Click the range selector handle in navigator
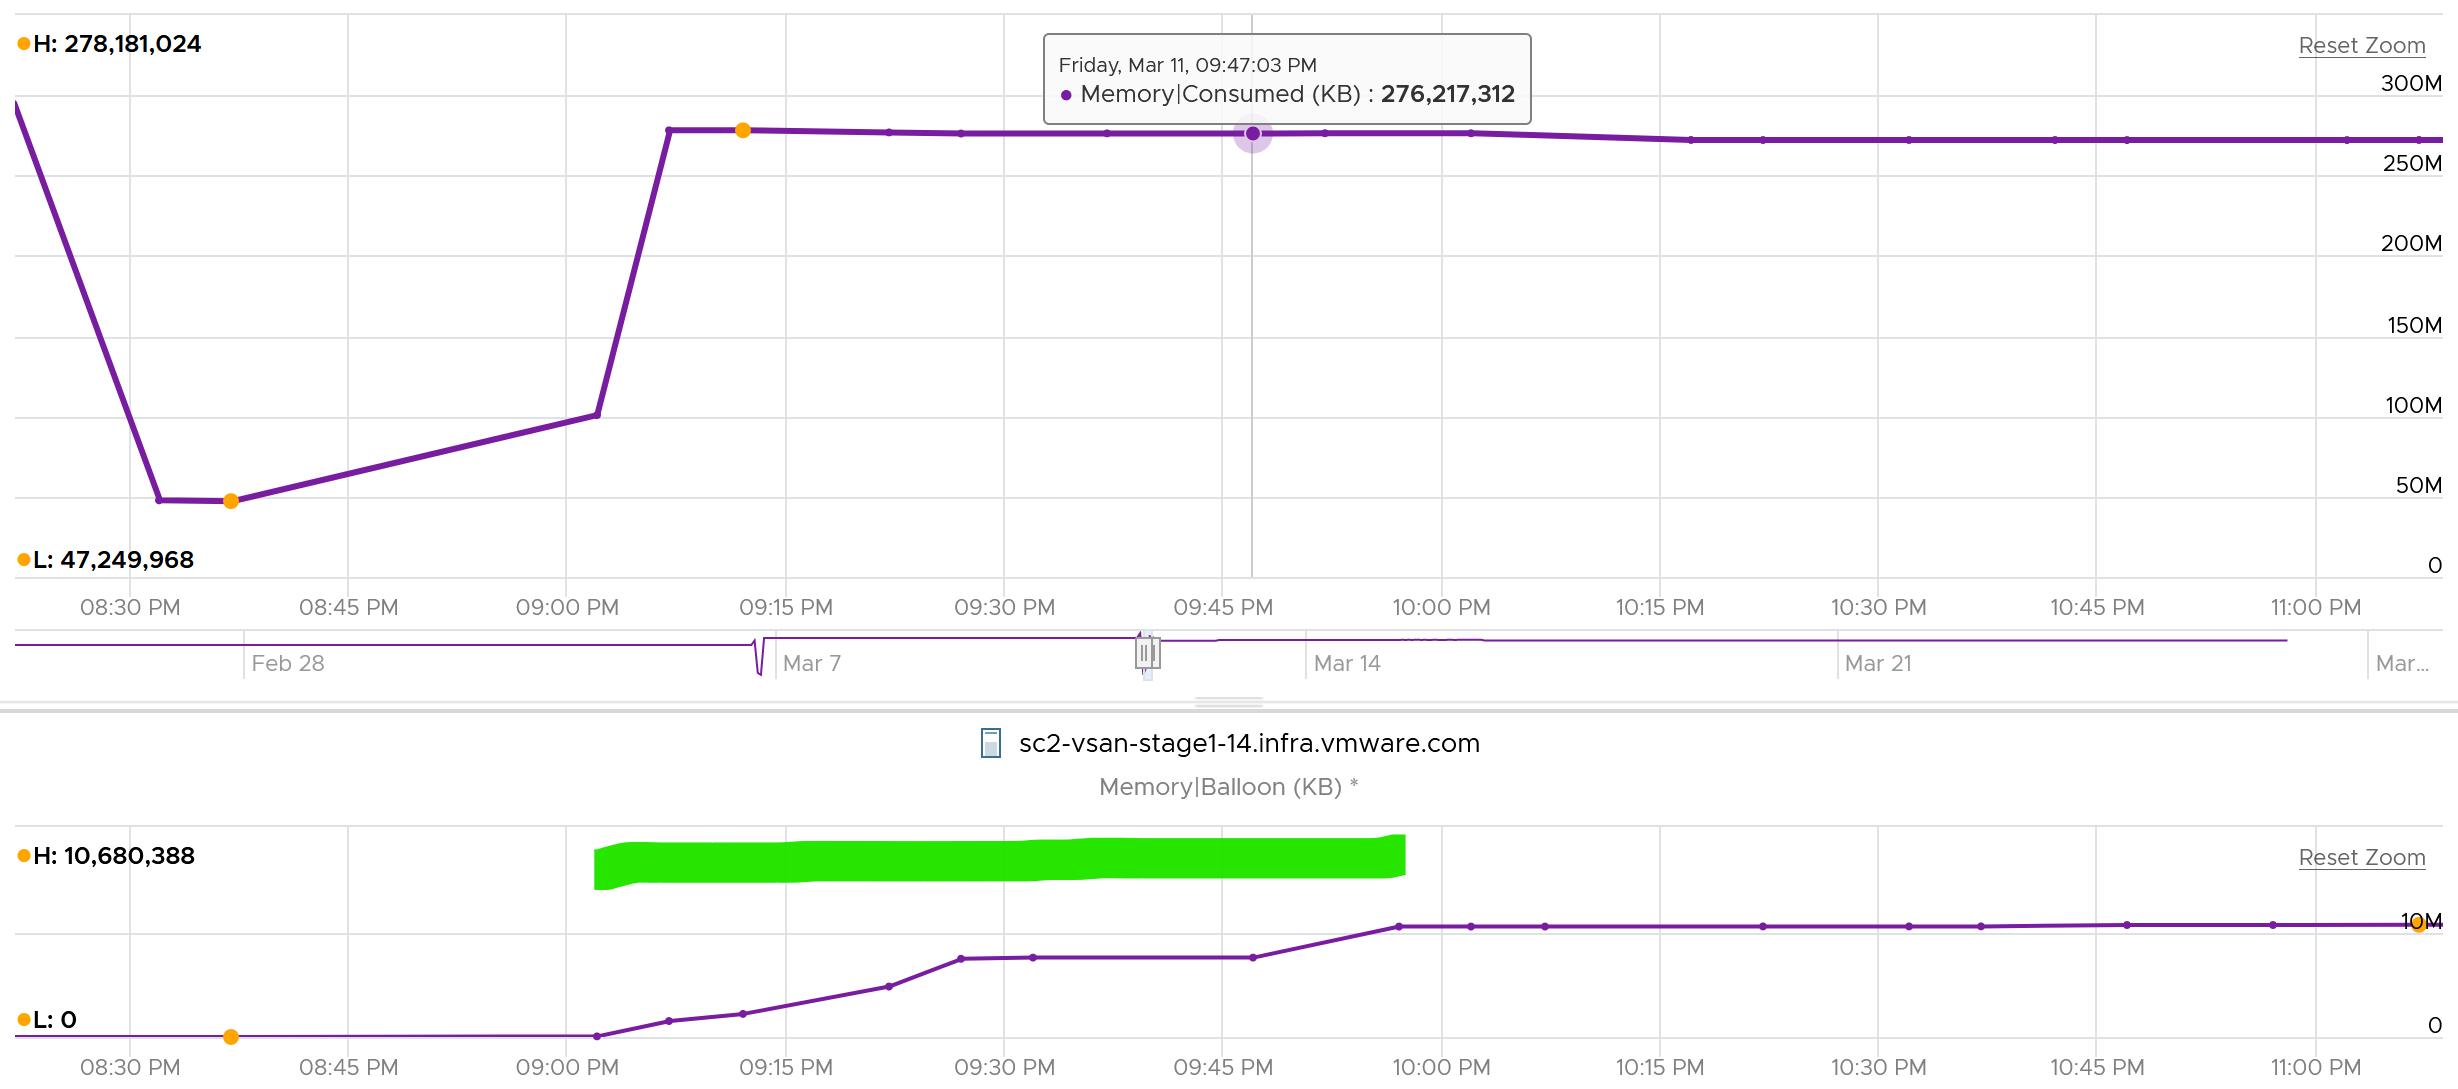 pyautogui.click(x=1147, y=654)
